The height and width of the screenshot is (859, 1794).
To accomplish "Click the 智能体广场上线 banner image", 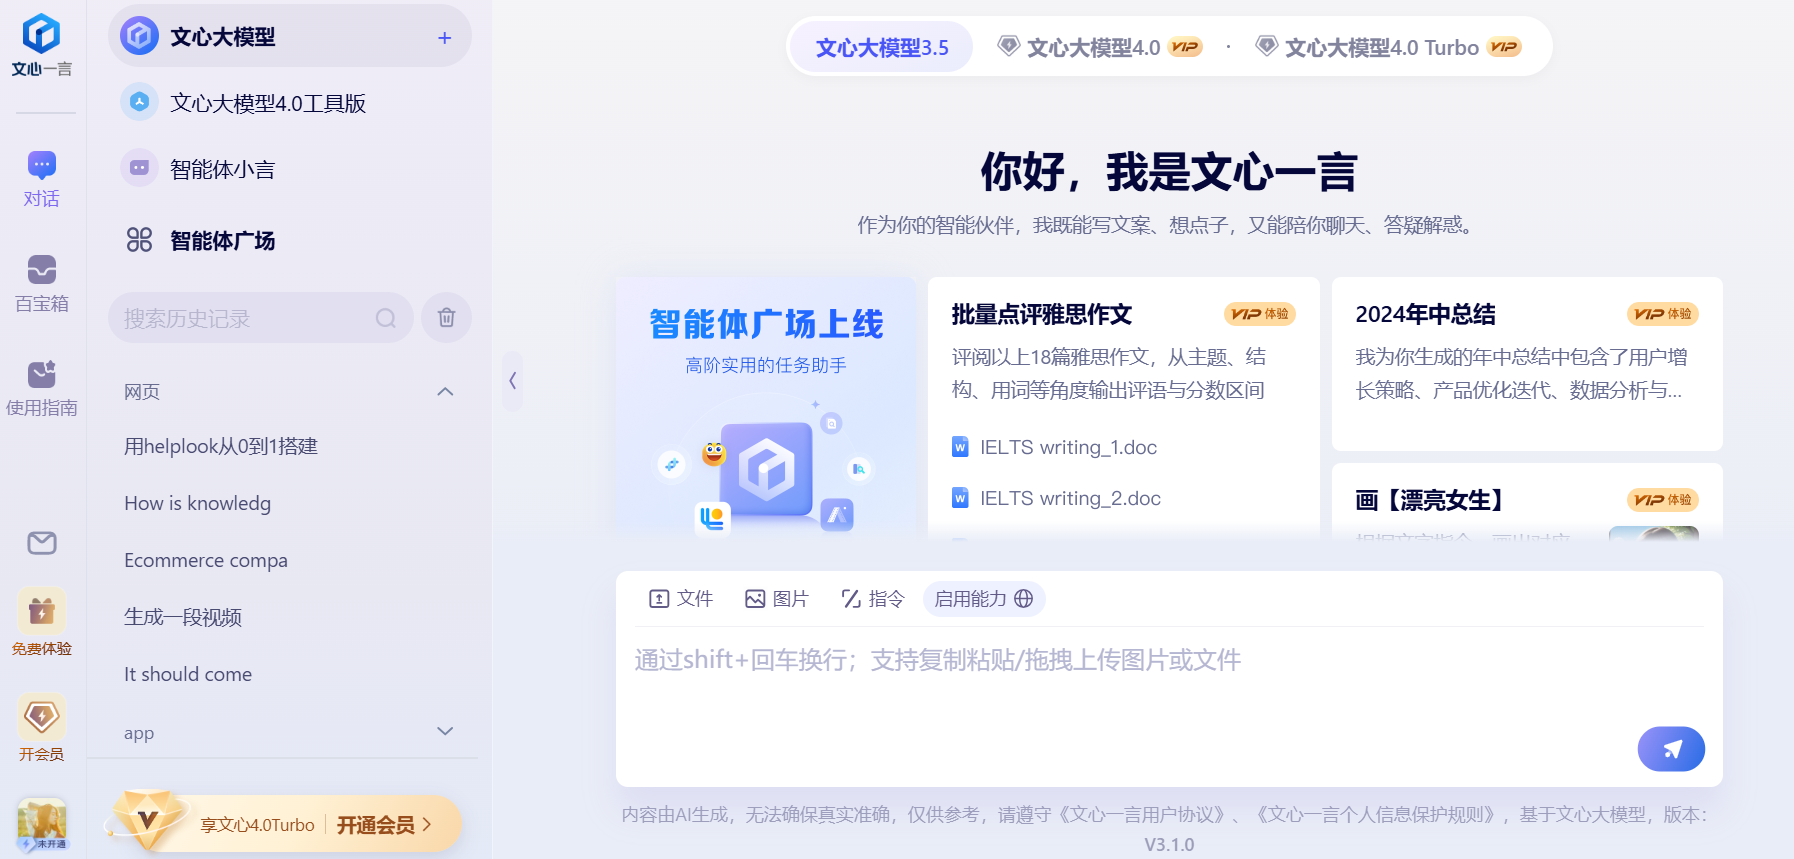I will click(x=765, y=408).
